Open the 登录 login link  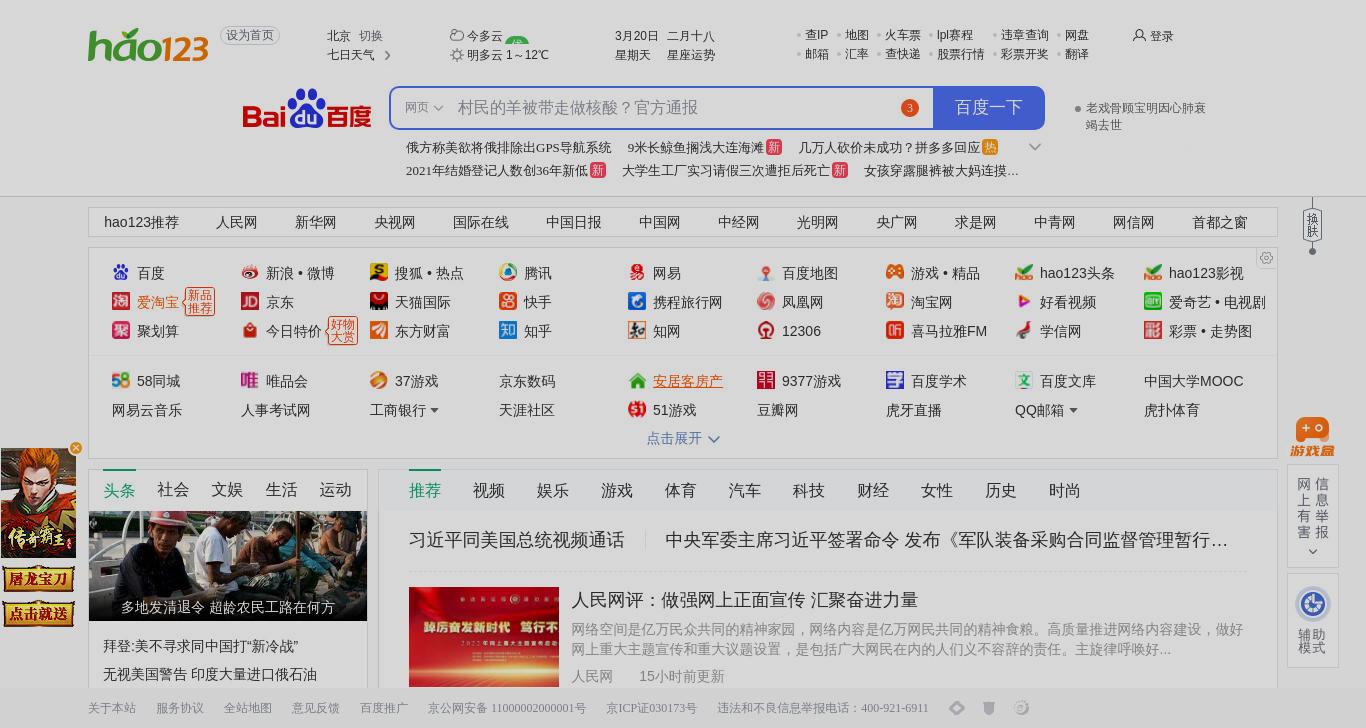point(1162,36)
